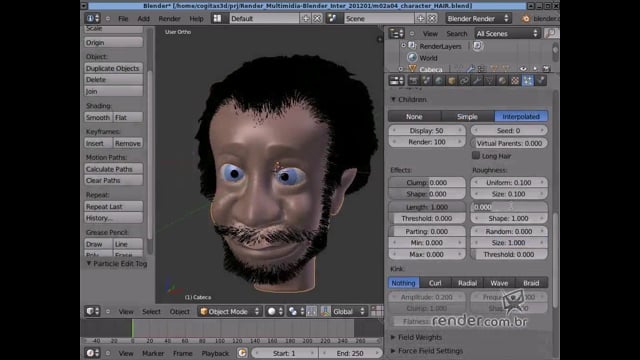Open the Texture checker tab icon
640x360 pixels.
pyautogui.click(x=515, y=80)
